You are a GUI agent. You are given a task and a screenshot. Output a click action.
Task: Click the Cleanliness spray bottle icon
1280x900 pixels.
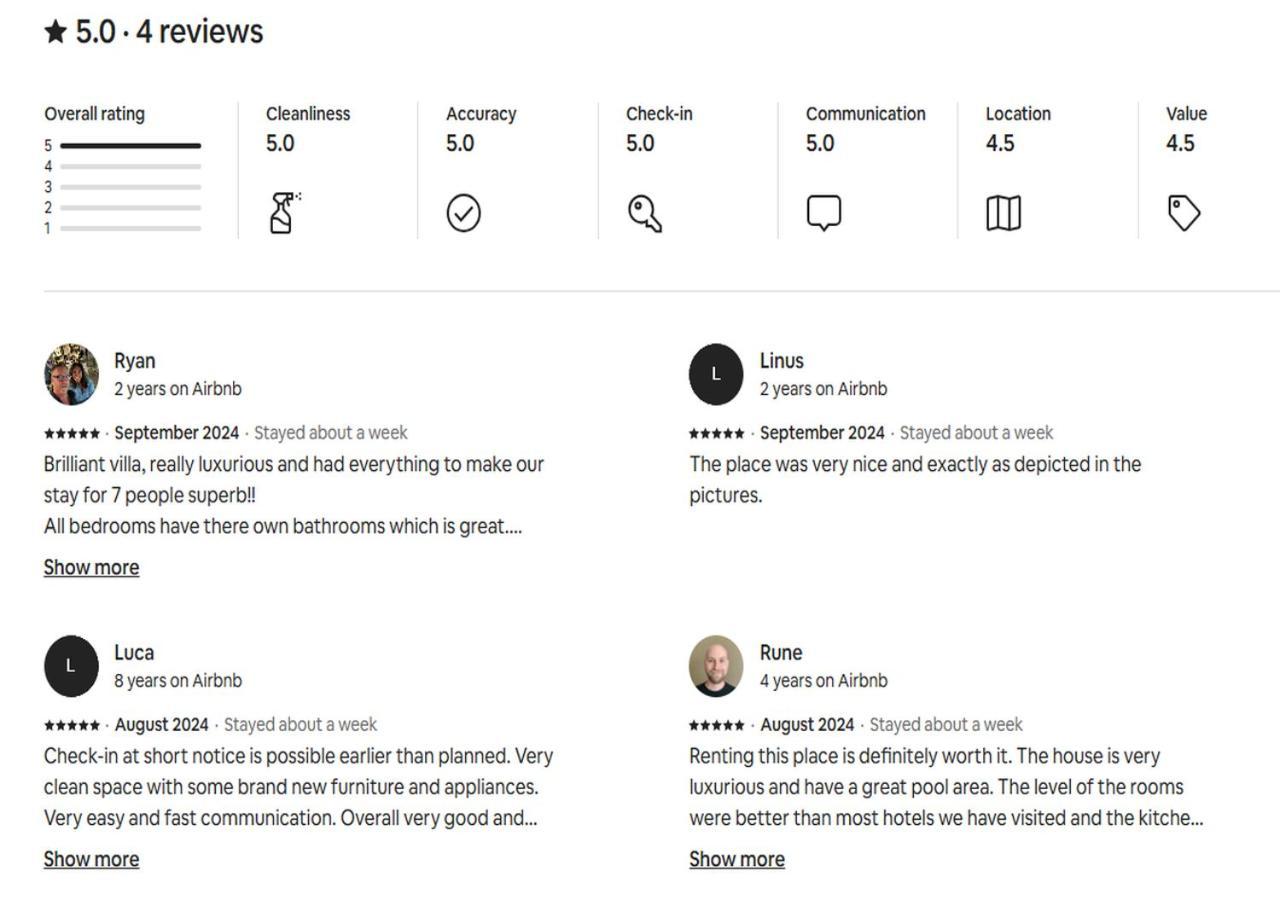coord(283,213)
